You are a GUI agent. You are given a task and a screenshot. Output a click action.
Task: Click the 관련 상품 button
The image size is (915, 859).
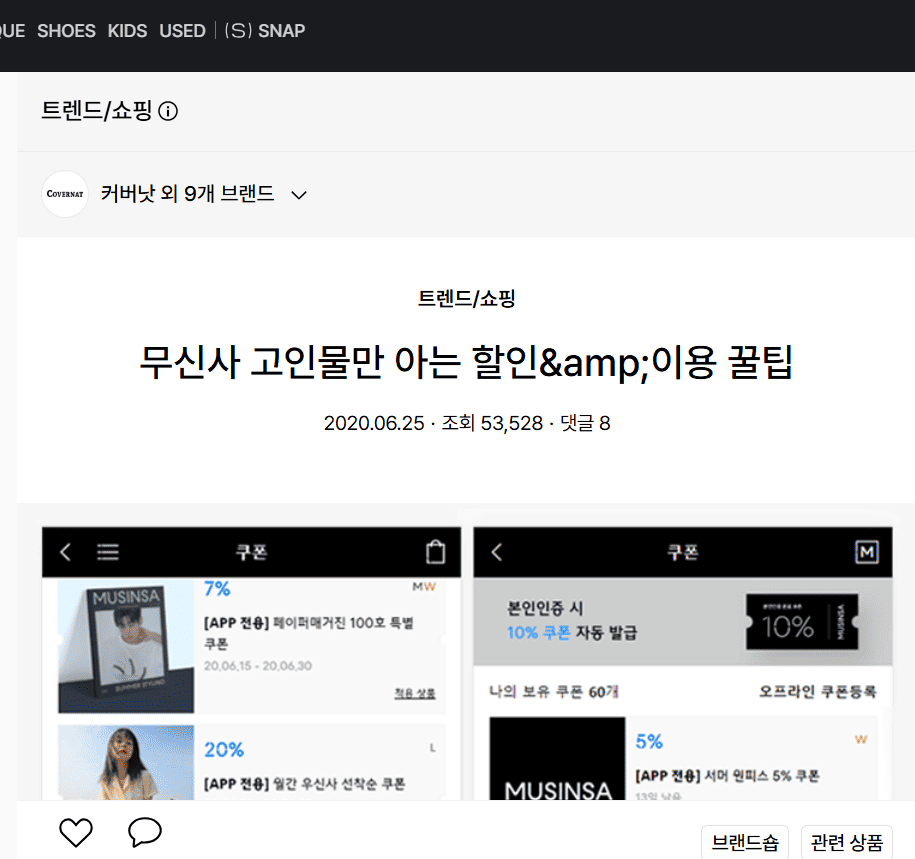point(847,842)
